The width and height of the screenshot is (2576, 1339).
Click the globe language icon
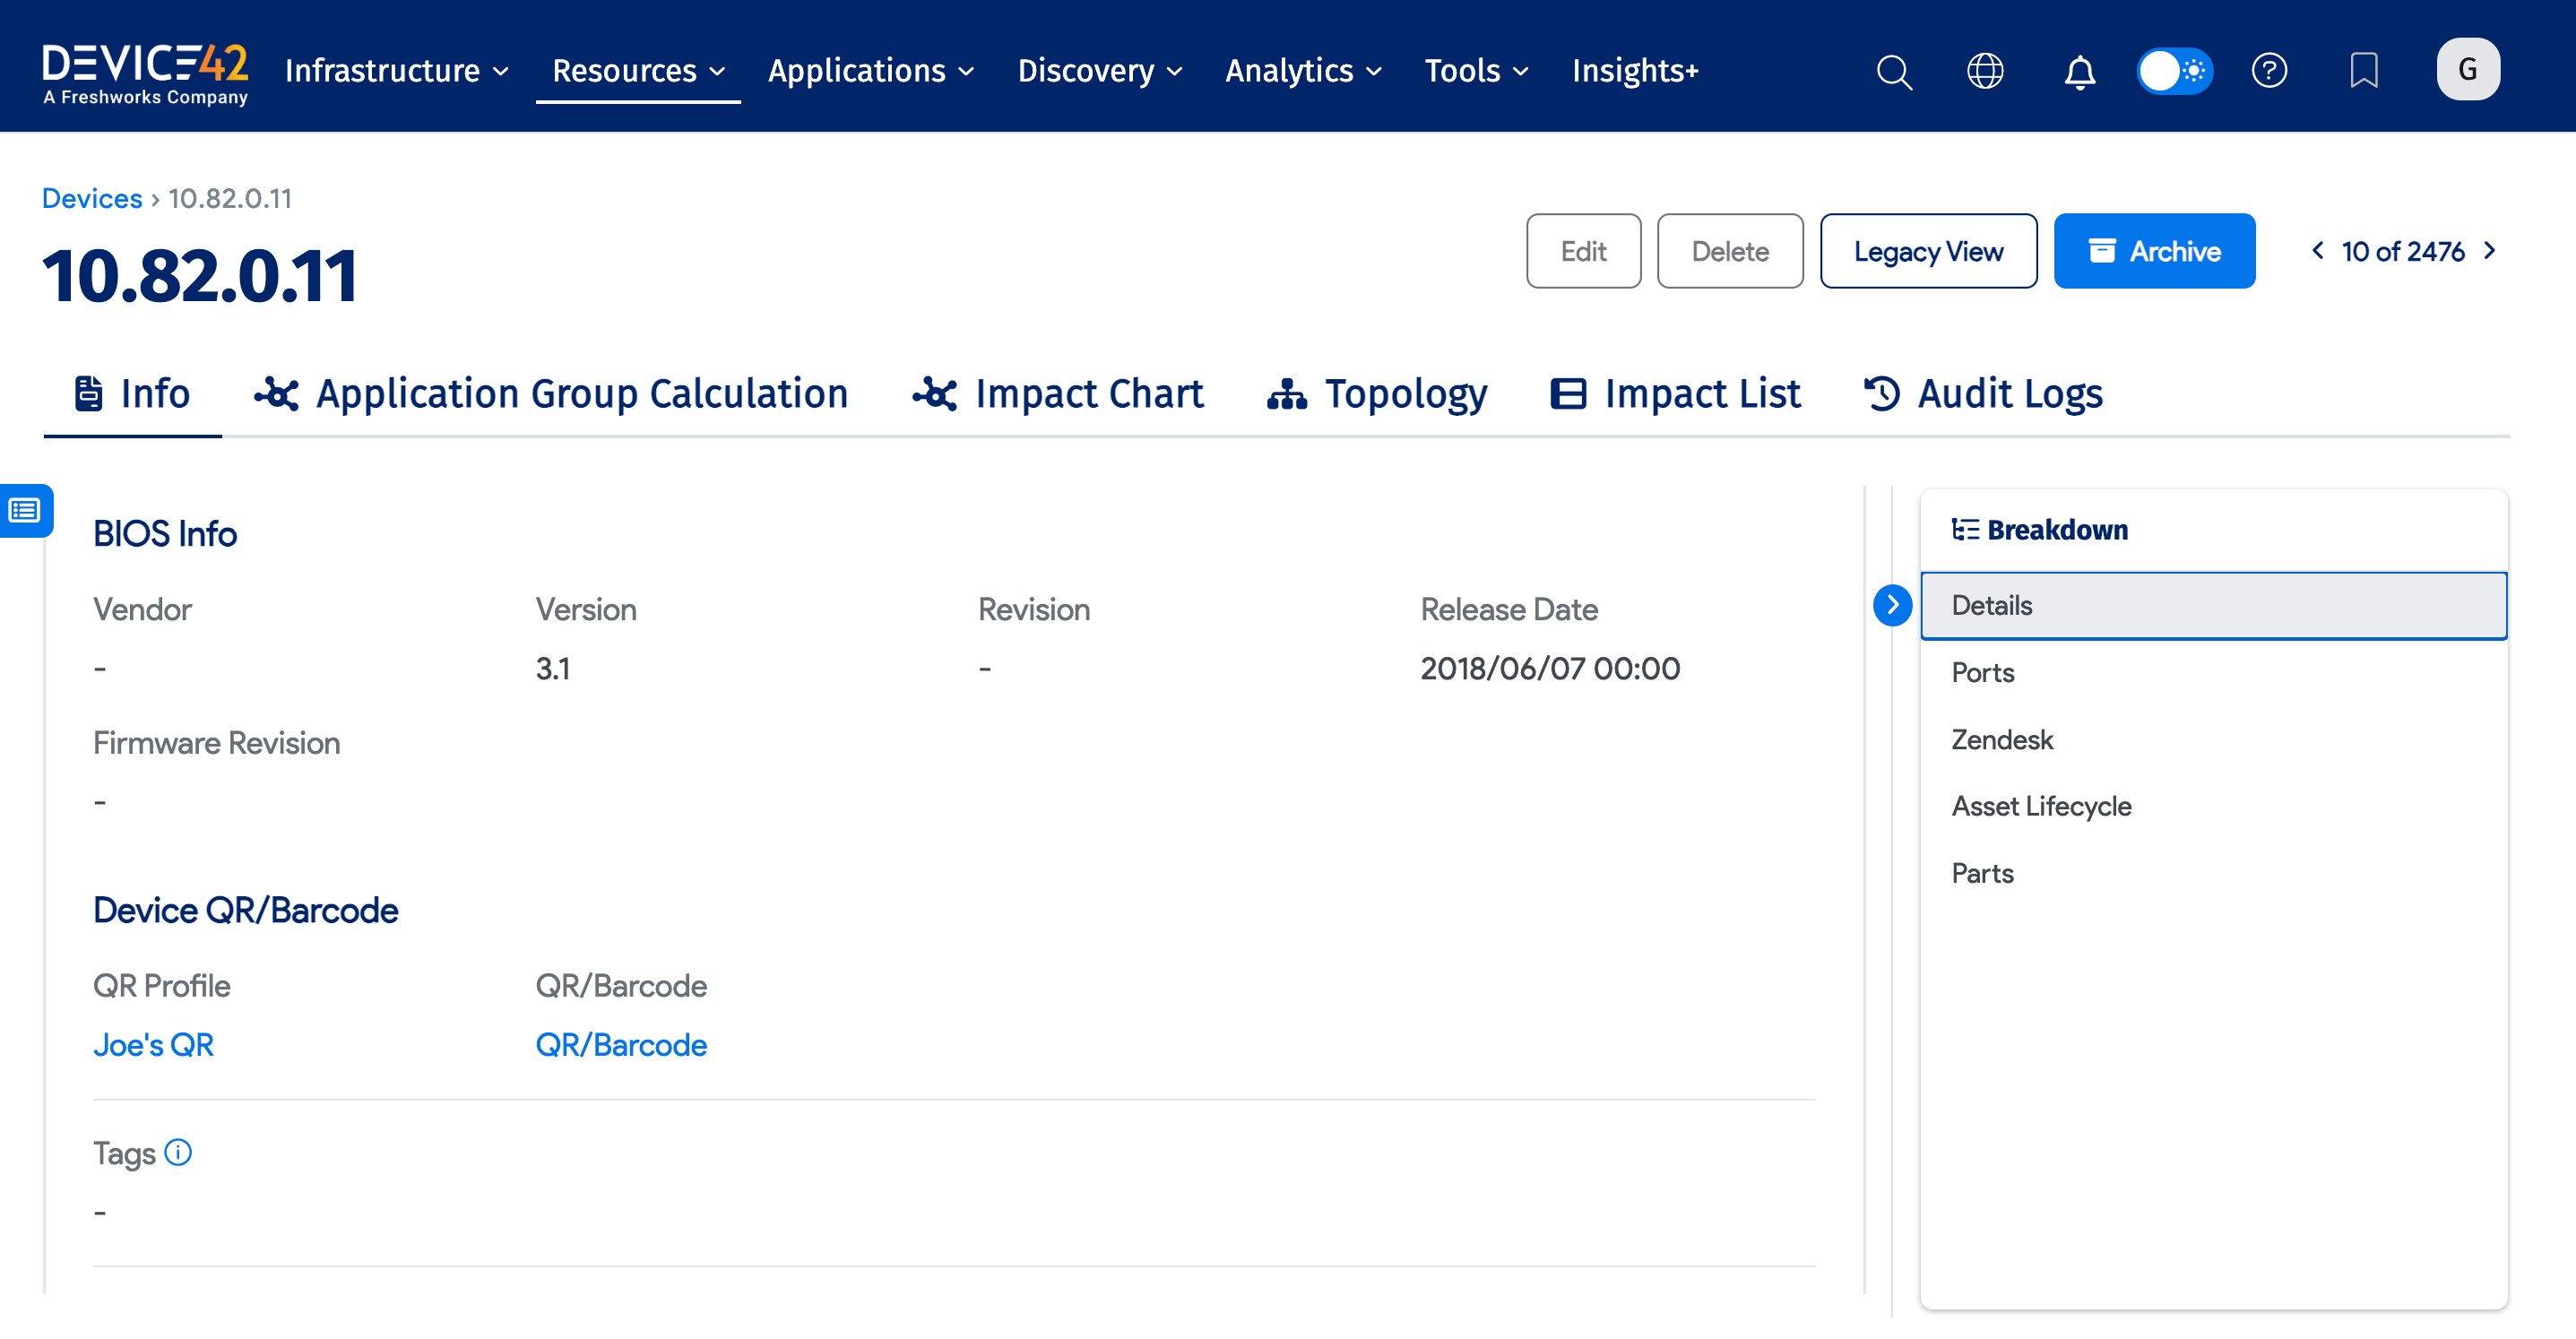[1984, 71]
